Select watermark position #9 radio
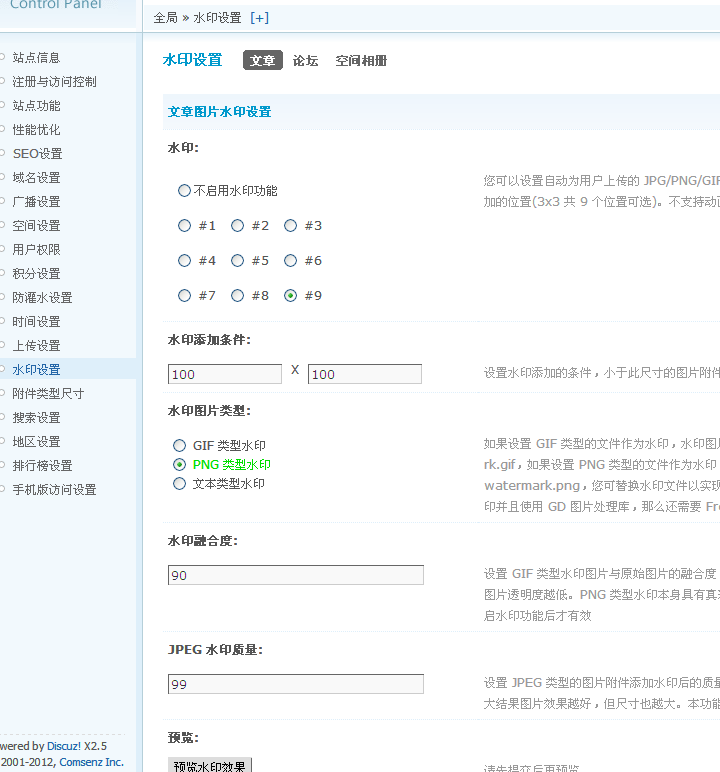This screenshot has height=772, width=720. 291,295
